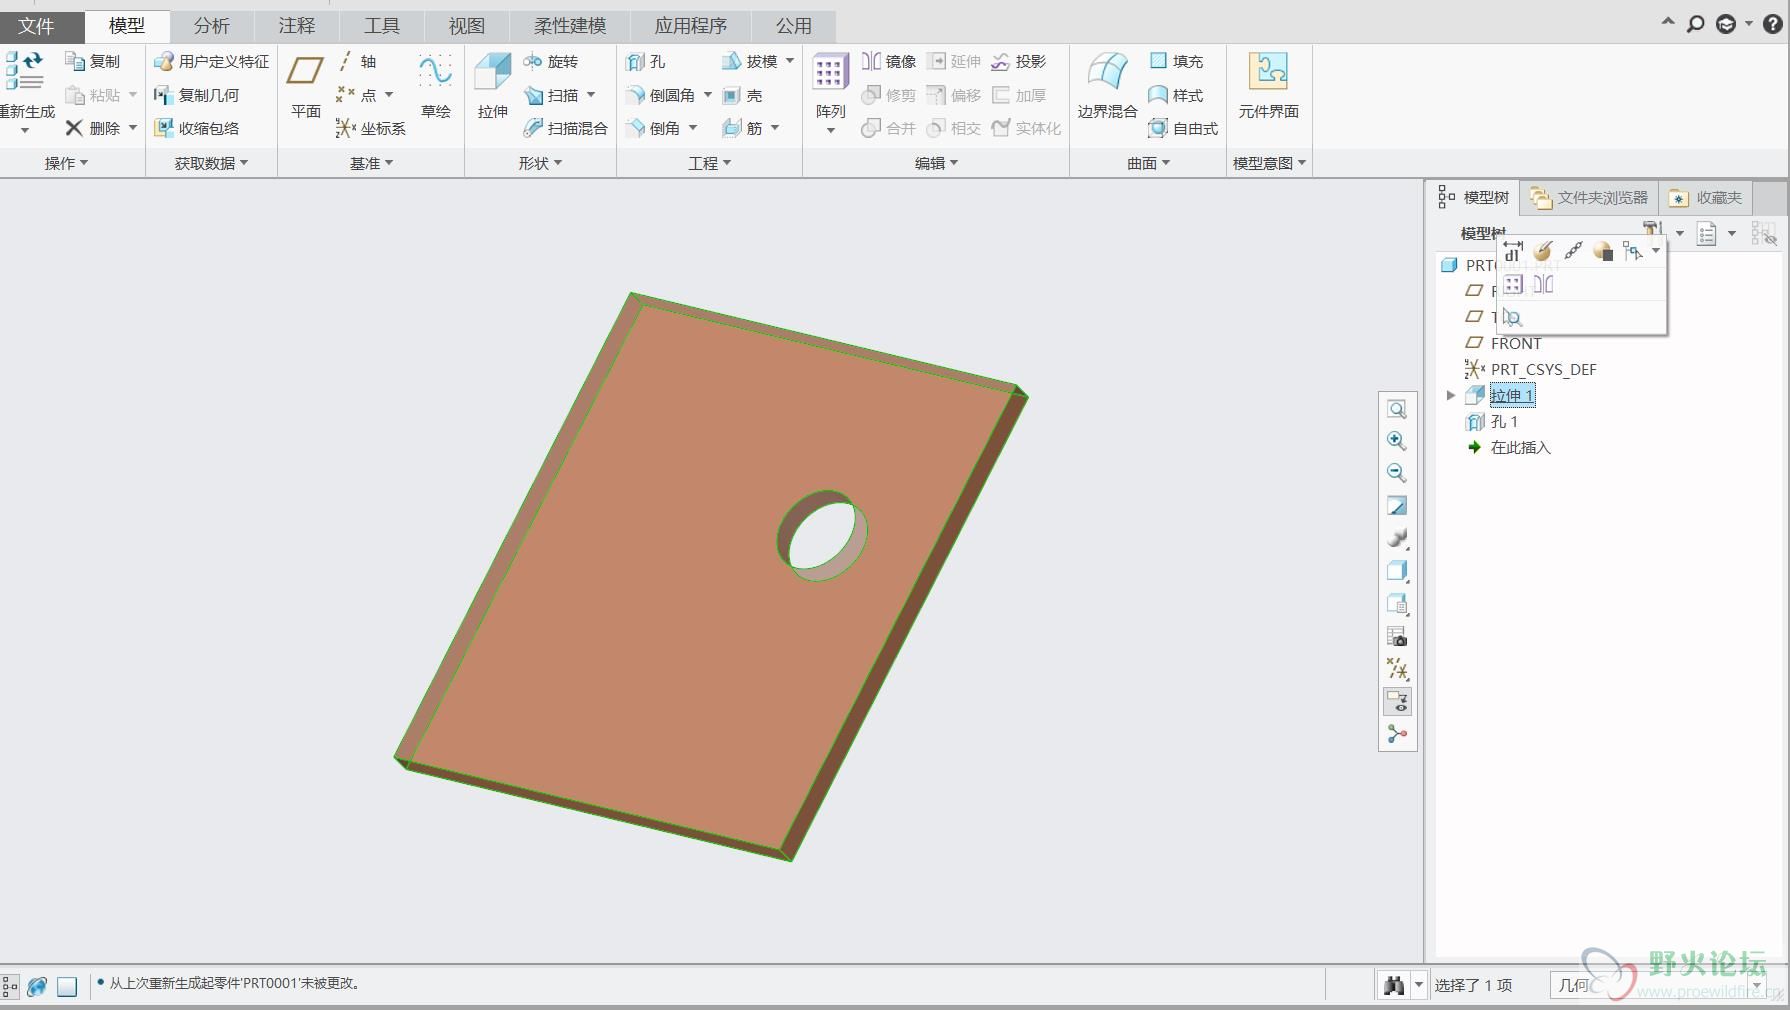
Task: Select PRT_CSYS_DEF in model tree
Action: 1531,369
